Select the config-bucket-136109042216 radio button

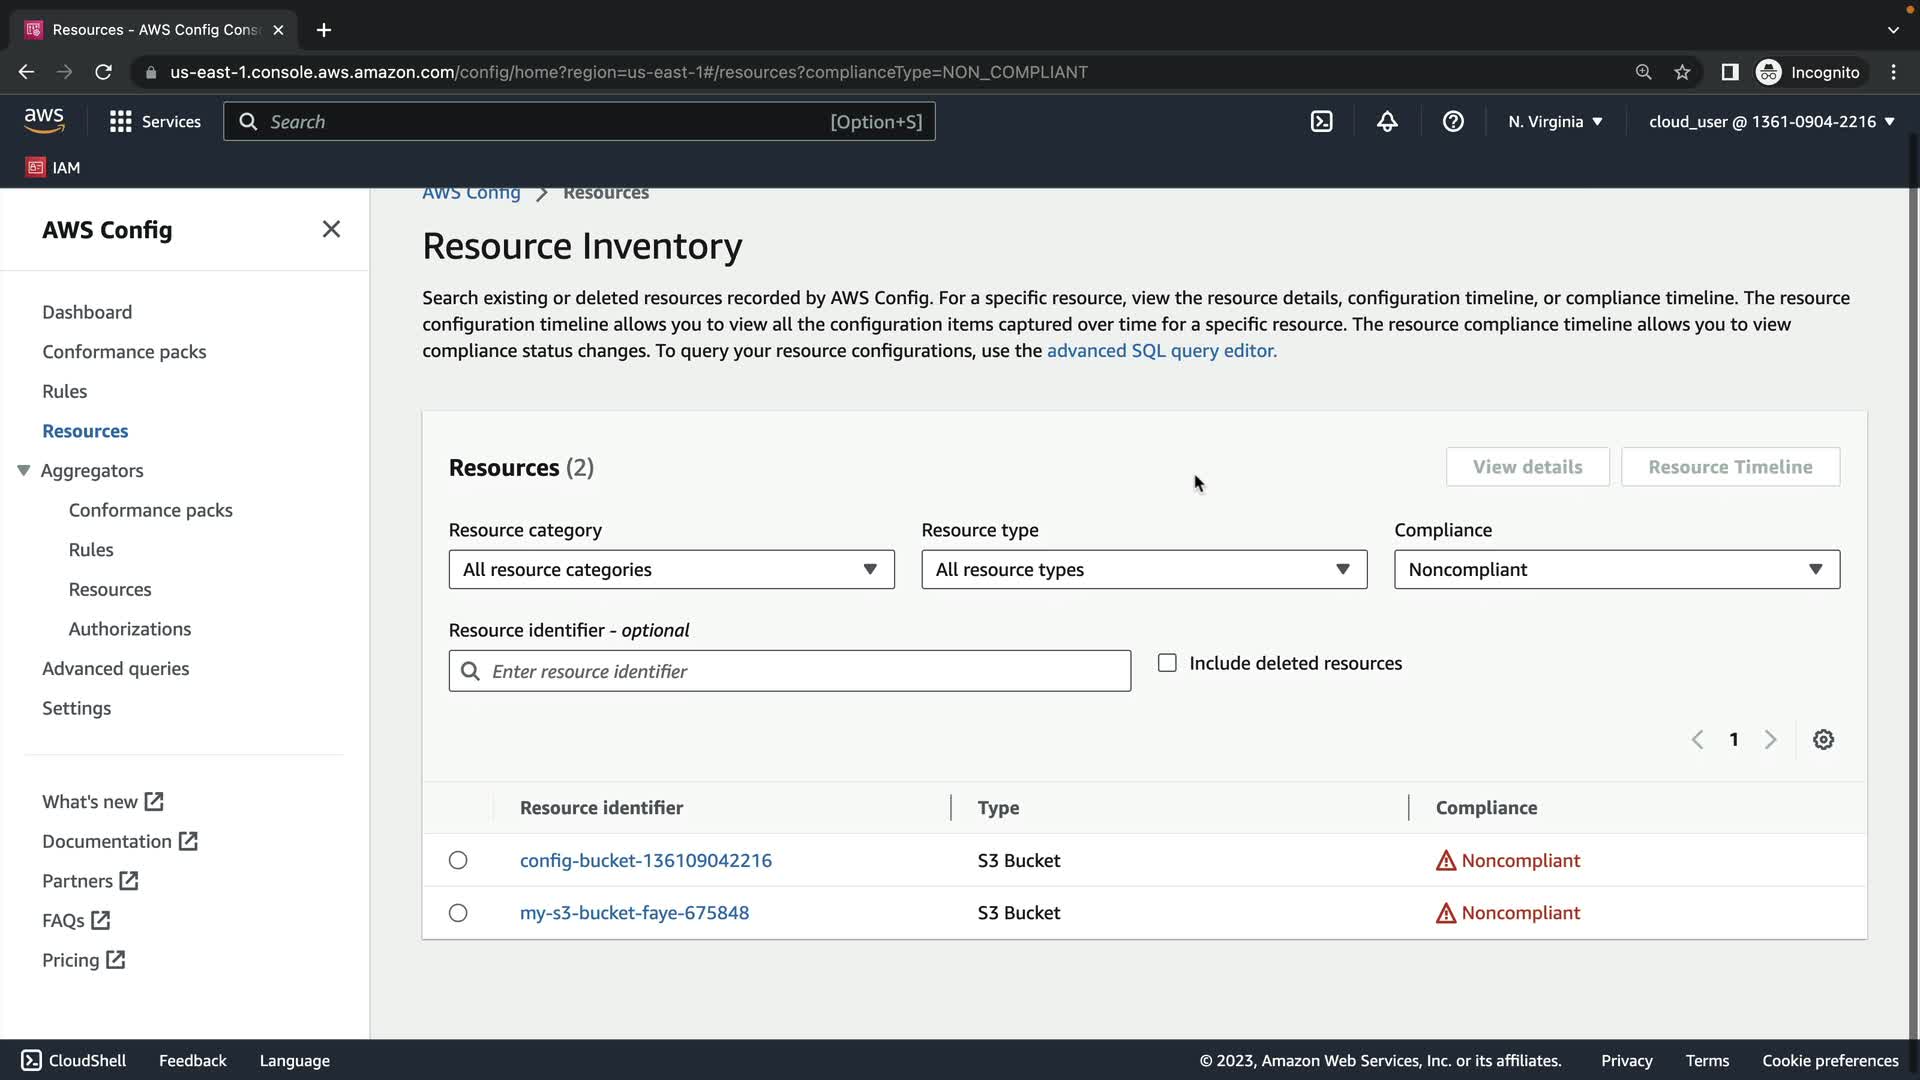coord(458,861)
